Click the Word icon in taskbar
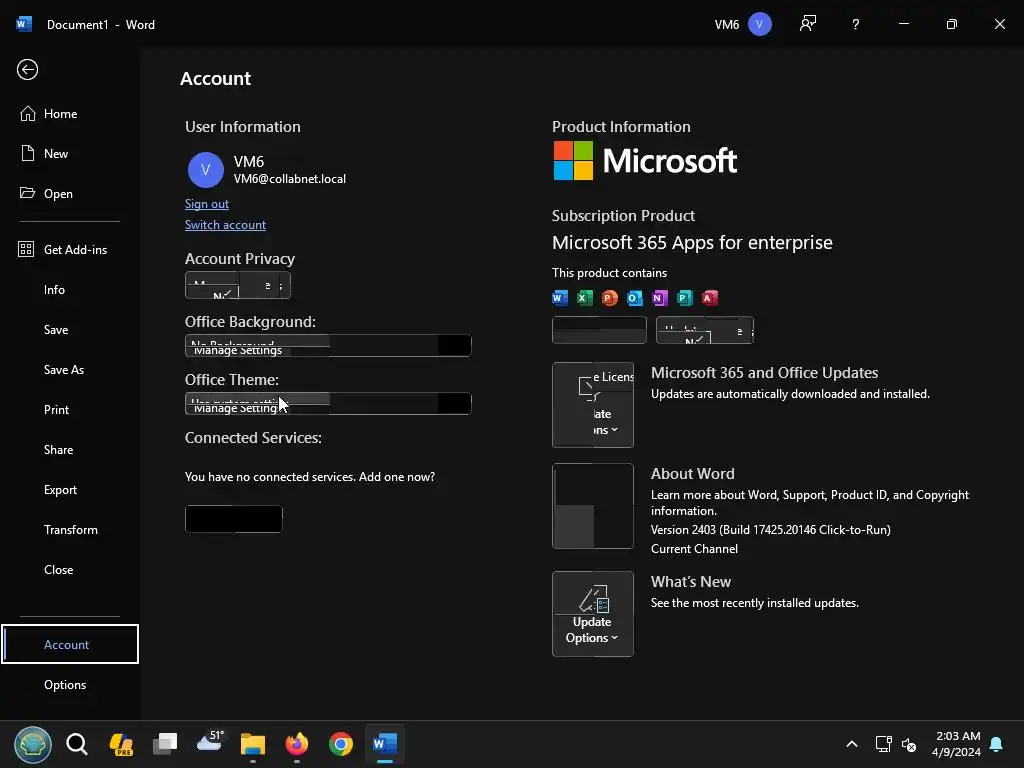Image resolution: width=1024 pixels, height=768 pixels. pyautogui.click(x=385, y=744)
